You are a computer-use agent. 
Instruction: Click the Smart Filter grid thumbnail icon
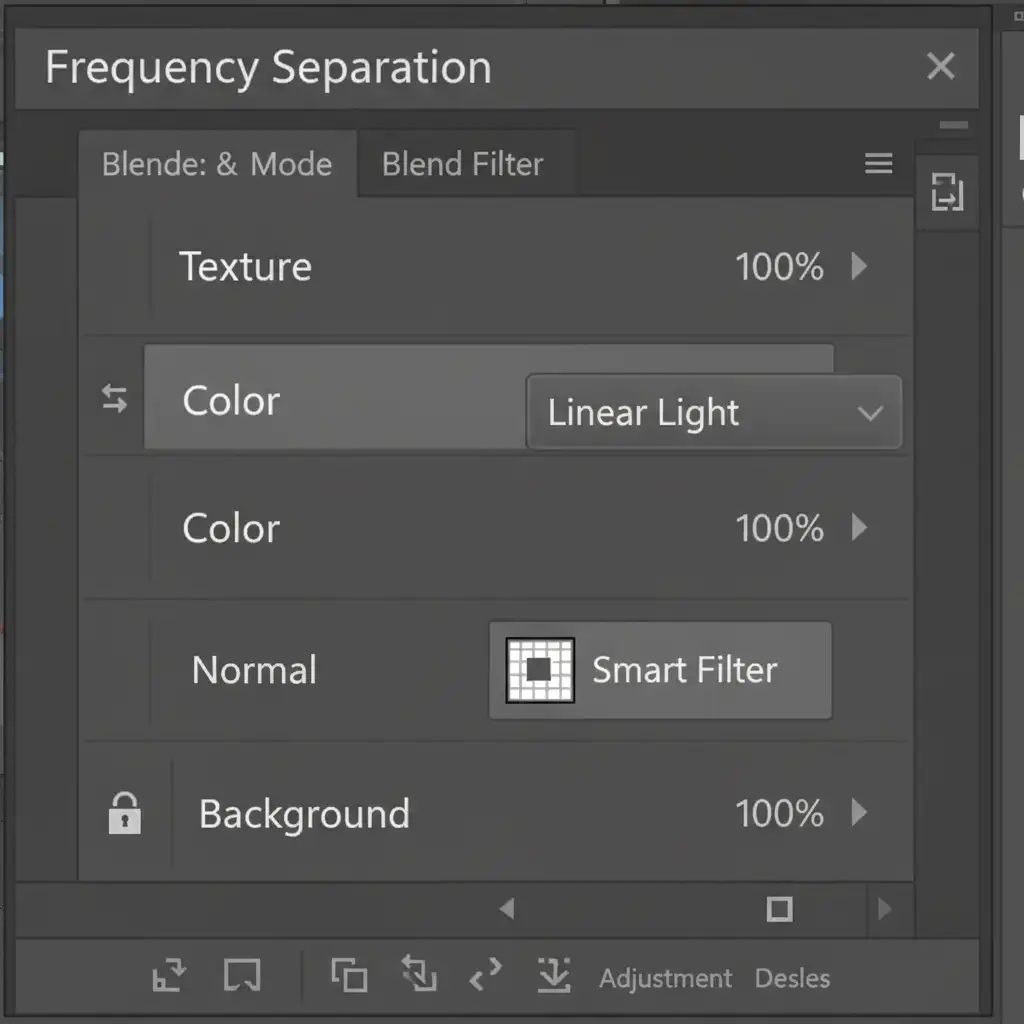tap(540, 670)
